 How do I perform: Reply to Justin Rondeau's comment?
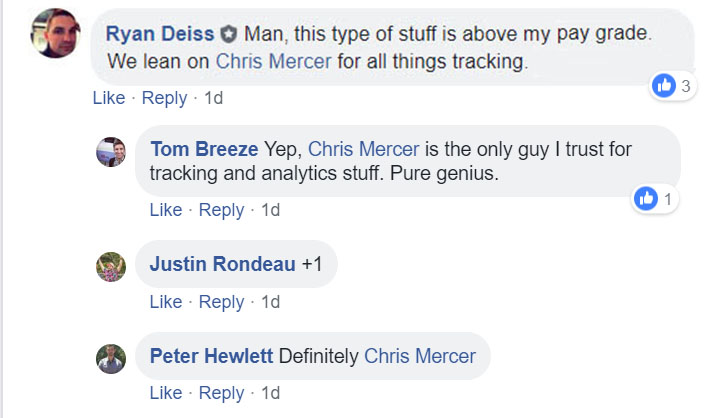(222, 302)
